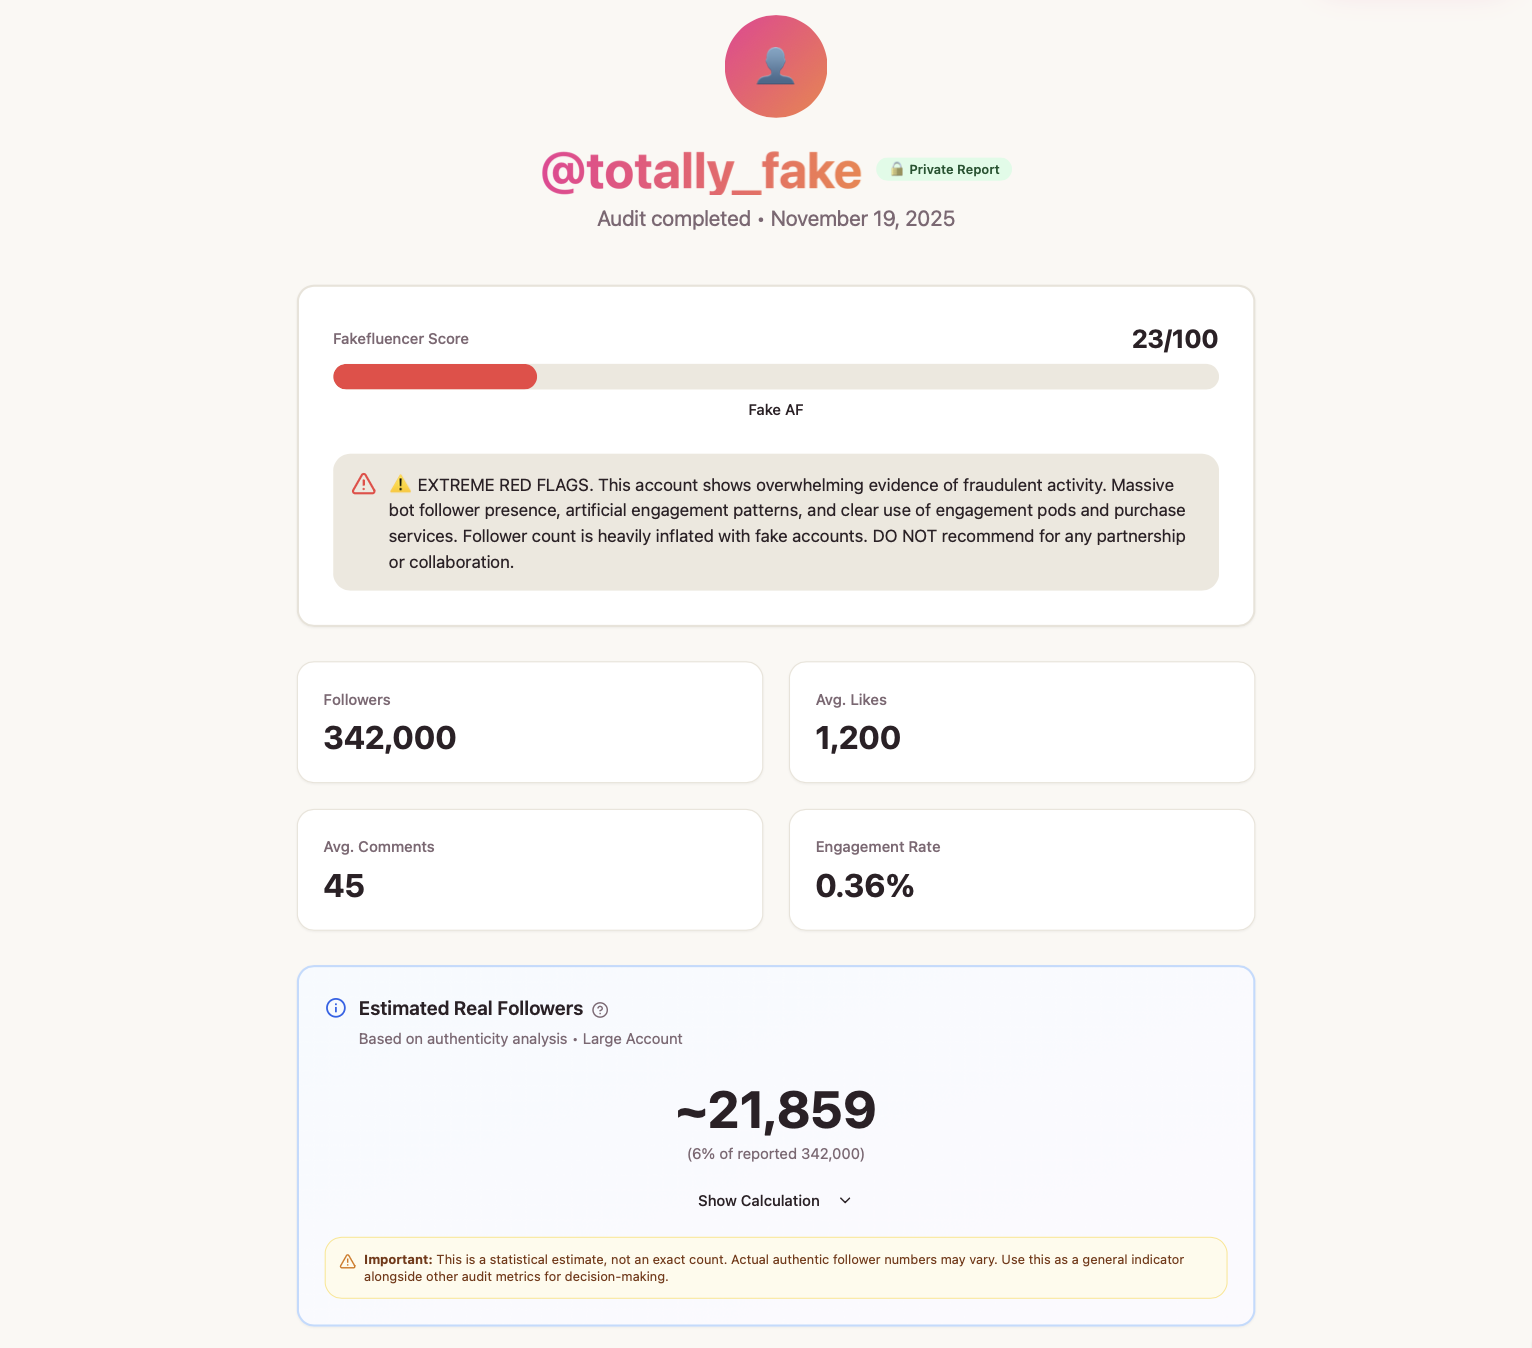Click the Show Calculation text

(x=758, y=1201)
